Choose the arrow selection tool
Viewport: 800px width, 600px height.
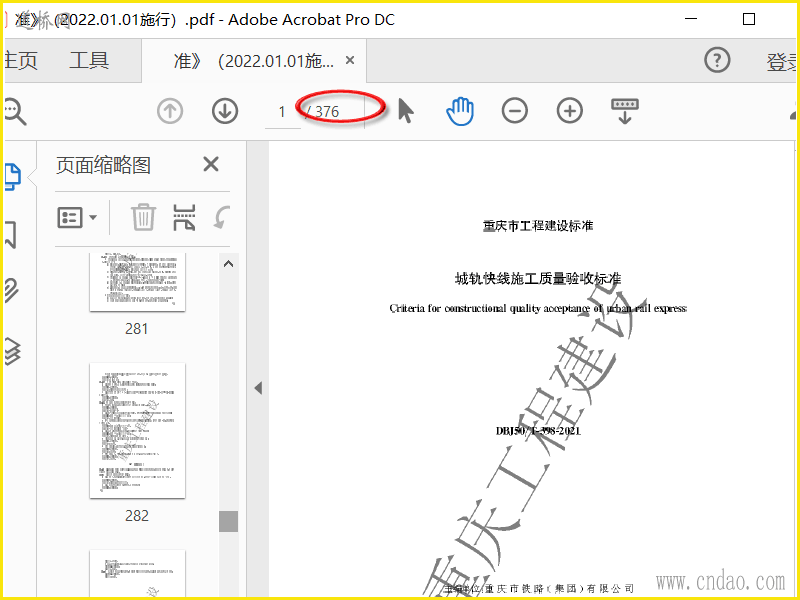point(406,111)
